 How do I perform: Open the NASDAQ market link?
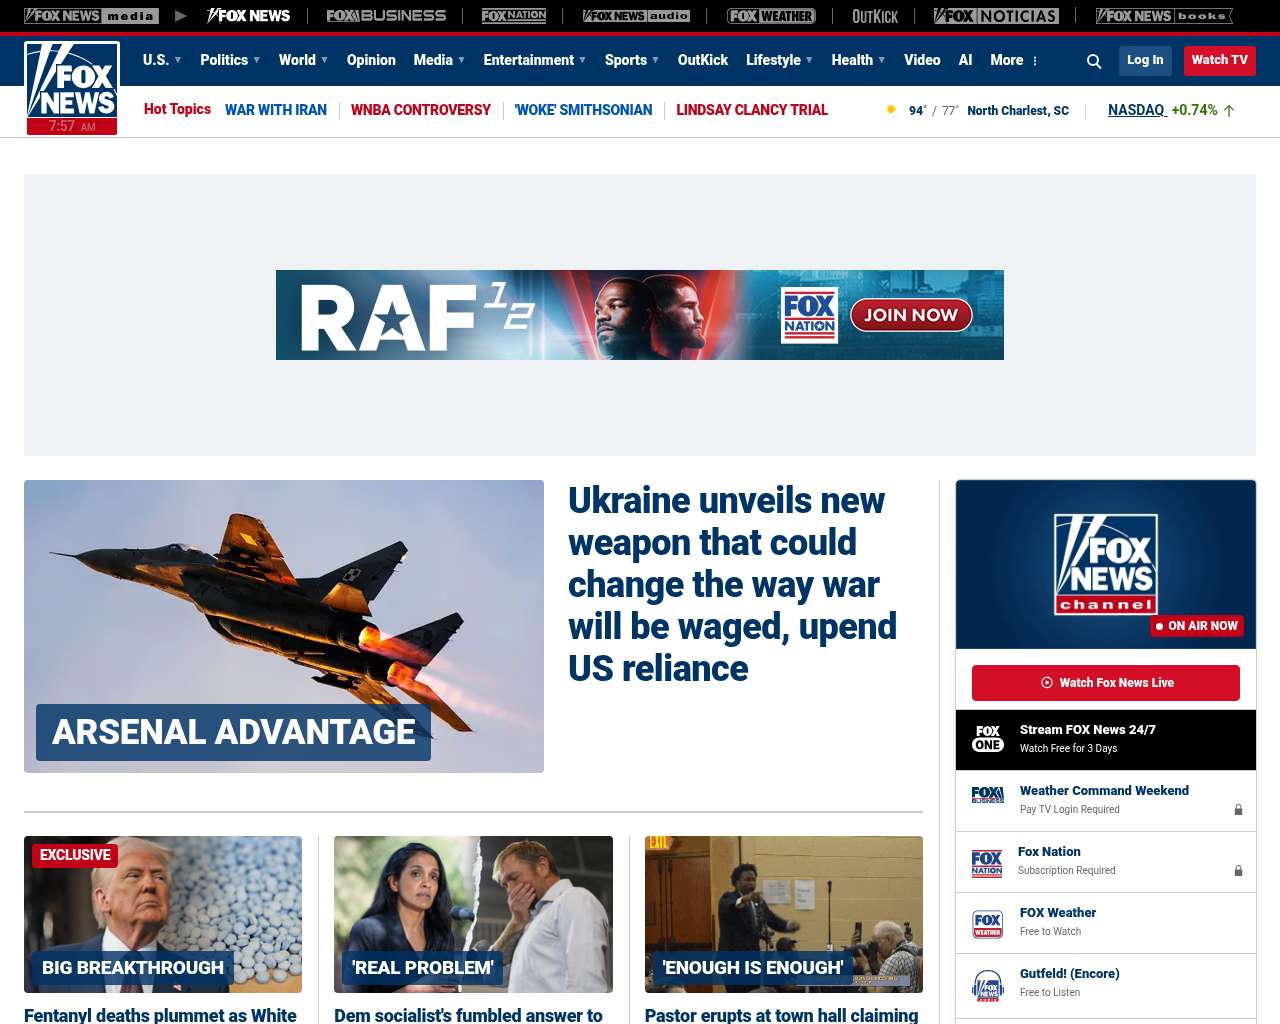(1137, 110)
